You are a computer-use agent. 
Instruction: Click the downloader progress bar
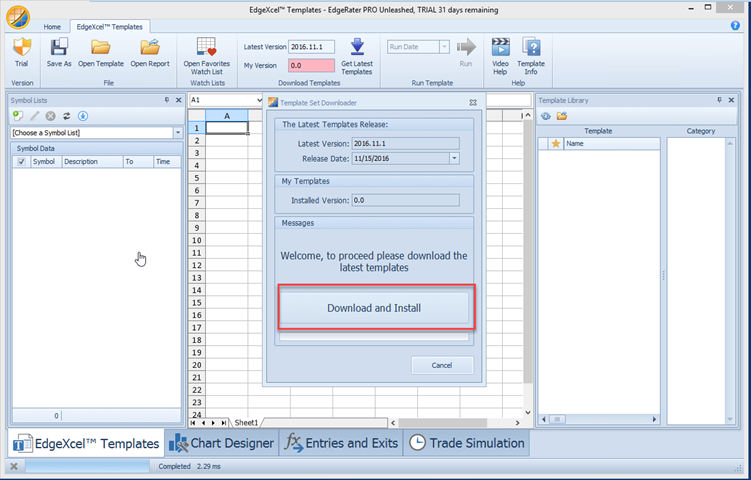tap(374, 337)
